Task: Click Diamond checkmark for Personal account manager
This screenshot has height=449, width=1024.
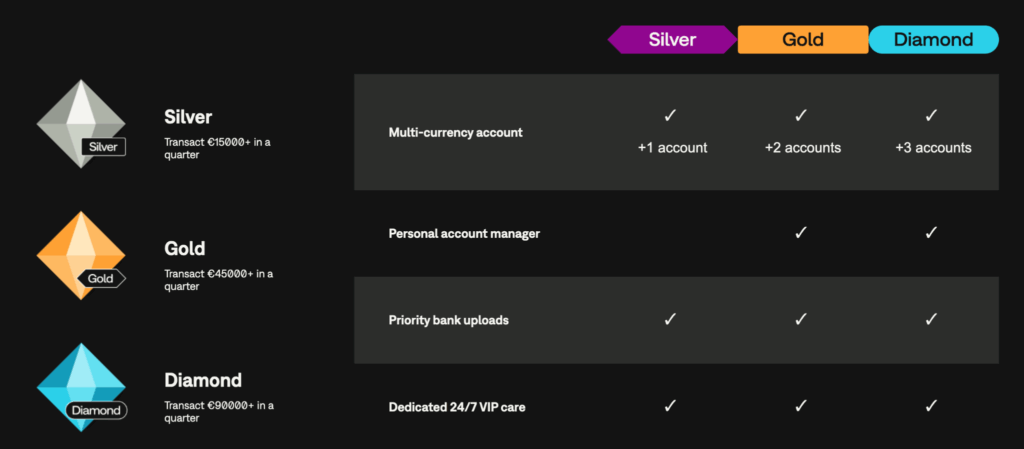Action: click(x=932, y=232)
